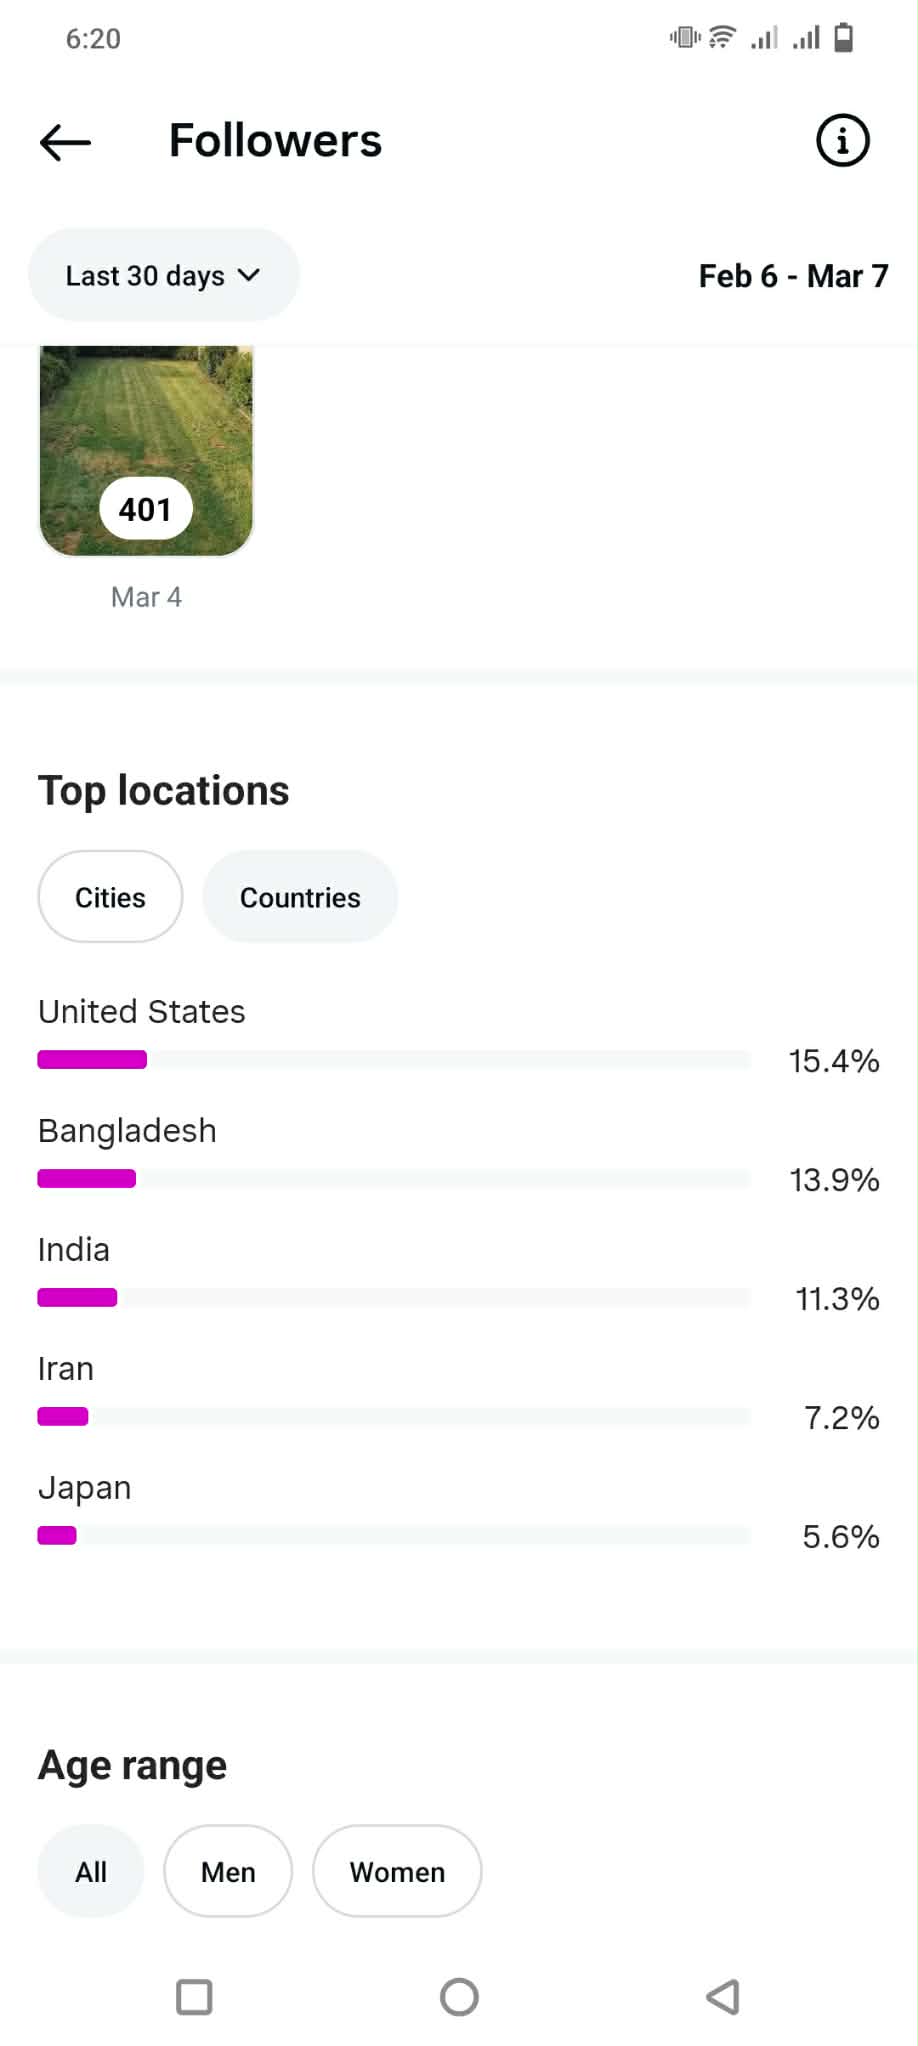Viewport: 918px width, 2046px height.
Task: Tap the Bangladesh location label
Action: 127,1131
